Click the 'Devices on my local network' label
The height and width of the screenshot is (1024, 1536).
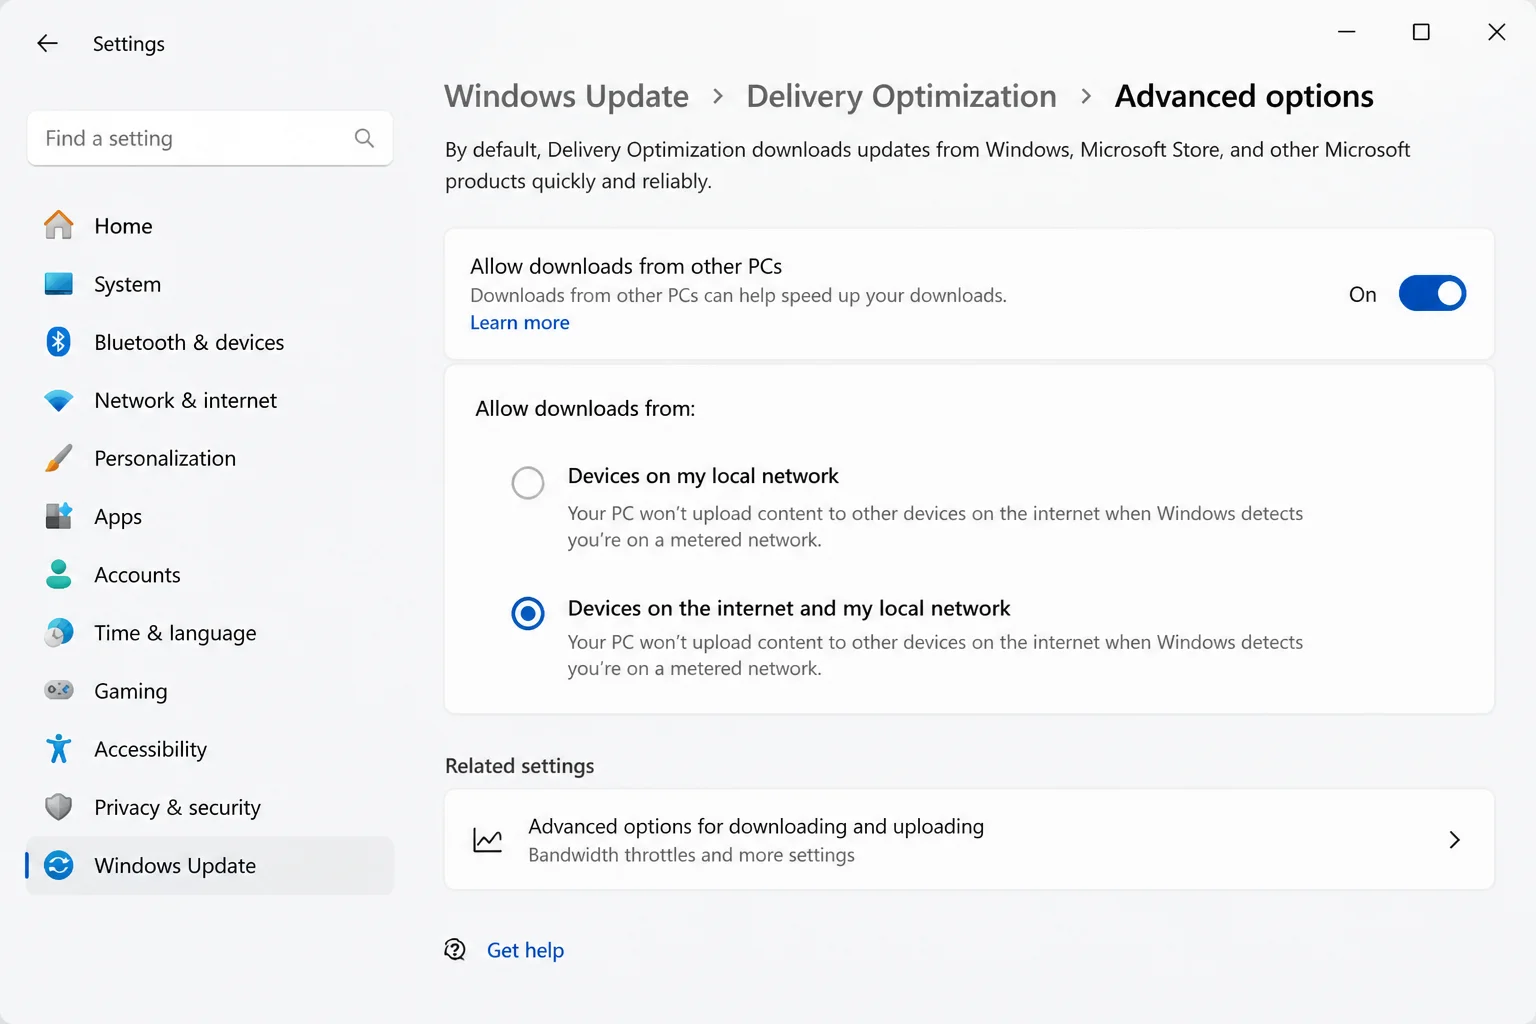pos(703,476)
